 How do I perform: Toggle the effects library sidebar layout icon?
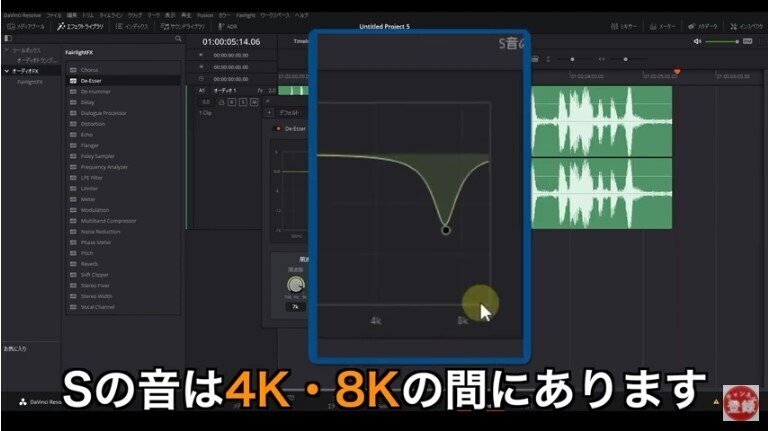click(x=8, y=38)
